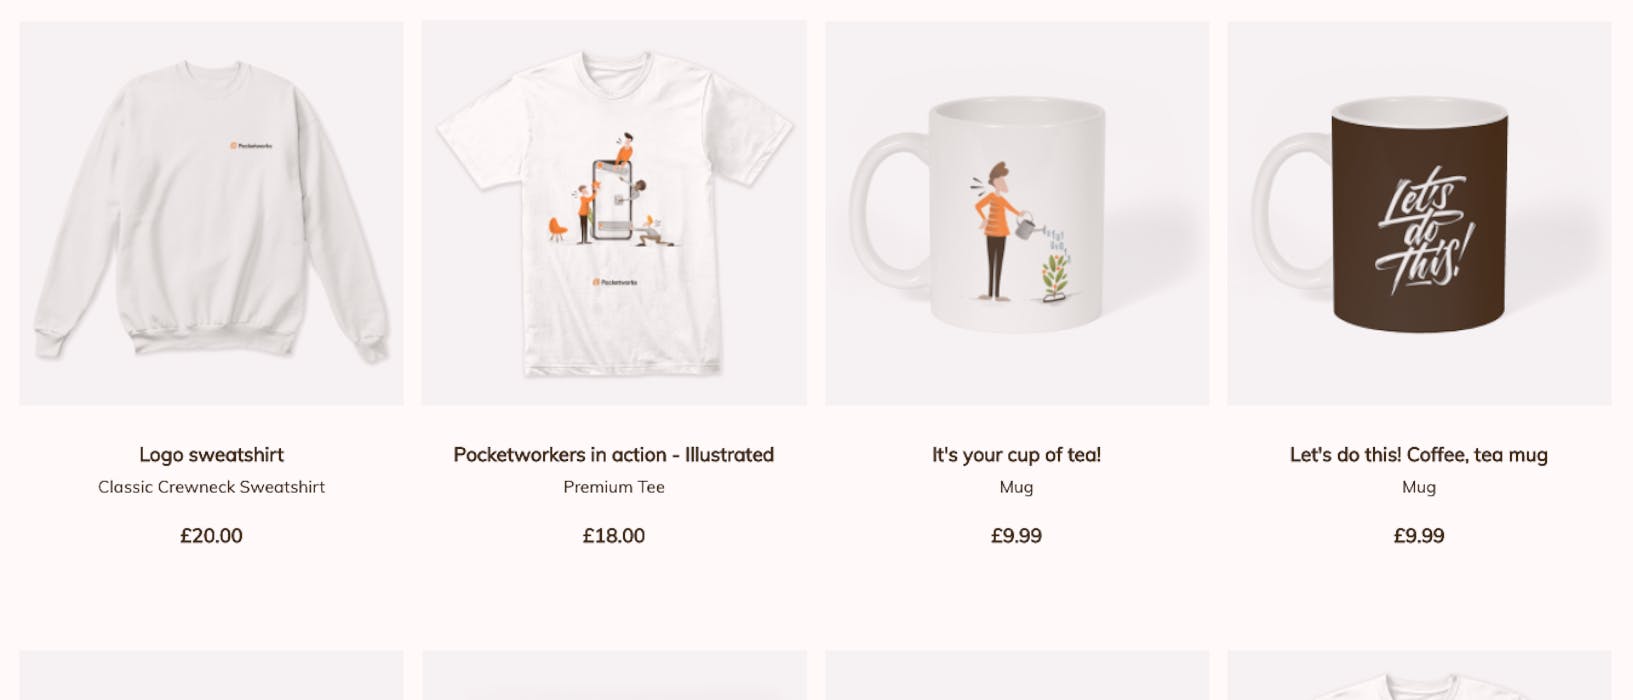
Task: Click the £20.00 price on the sweatshirt
Action: click(x=211, y=536)
